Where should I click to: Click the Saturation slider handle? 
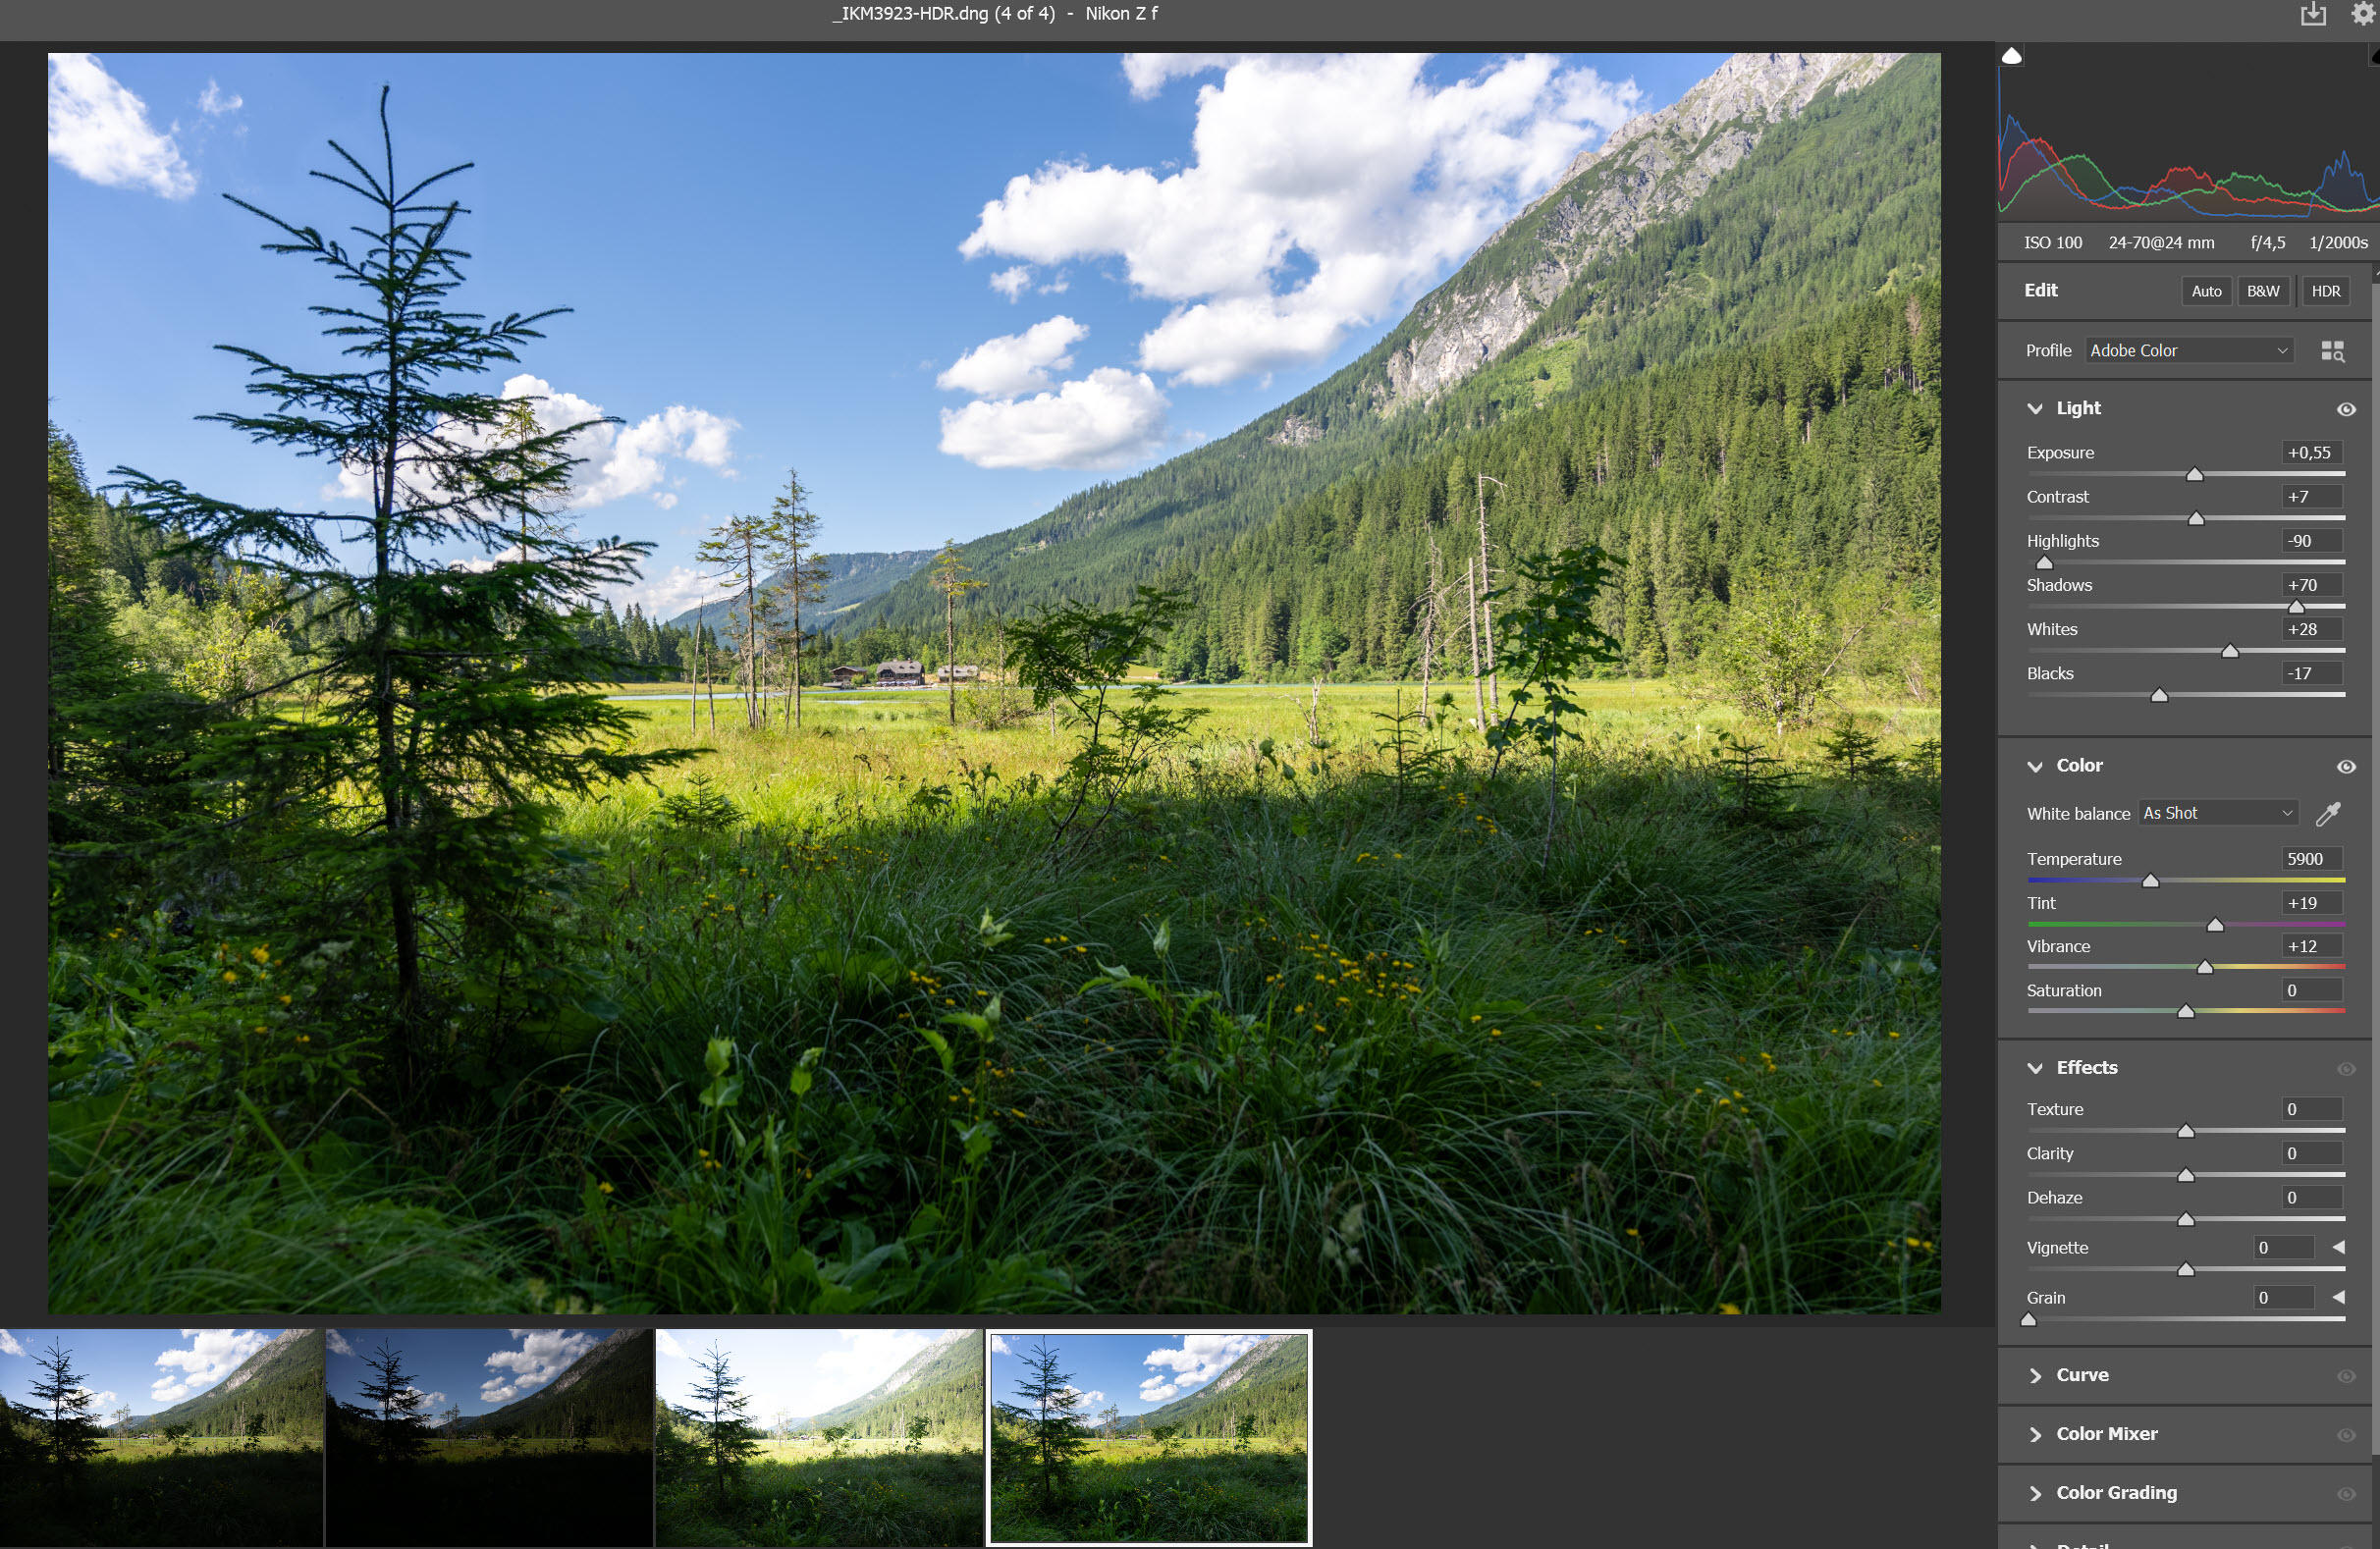[x=2186, y=1012]
